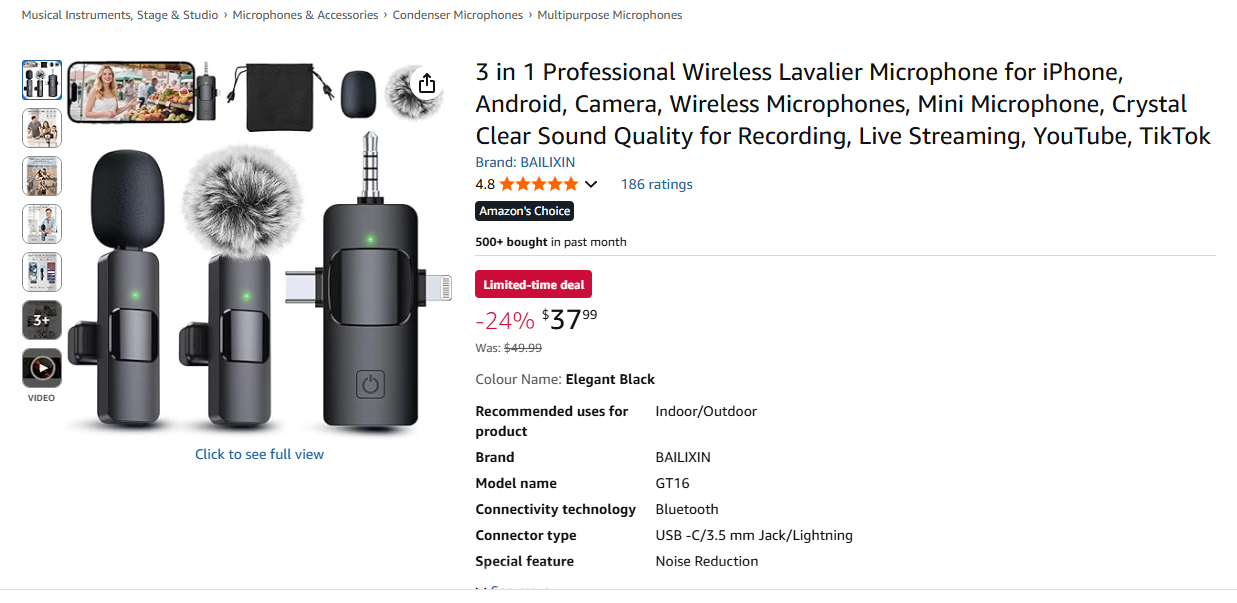Select the fifth gallery thumbnail
This screenshot has width=1237, height=603.
[x=41, y=271]
